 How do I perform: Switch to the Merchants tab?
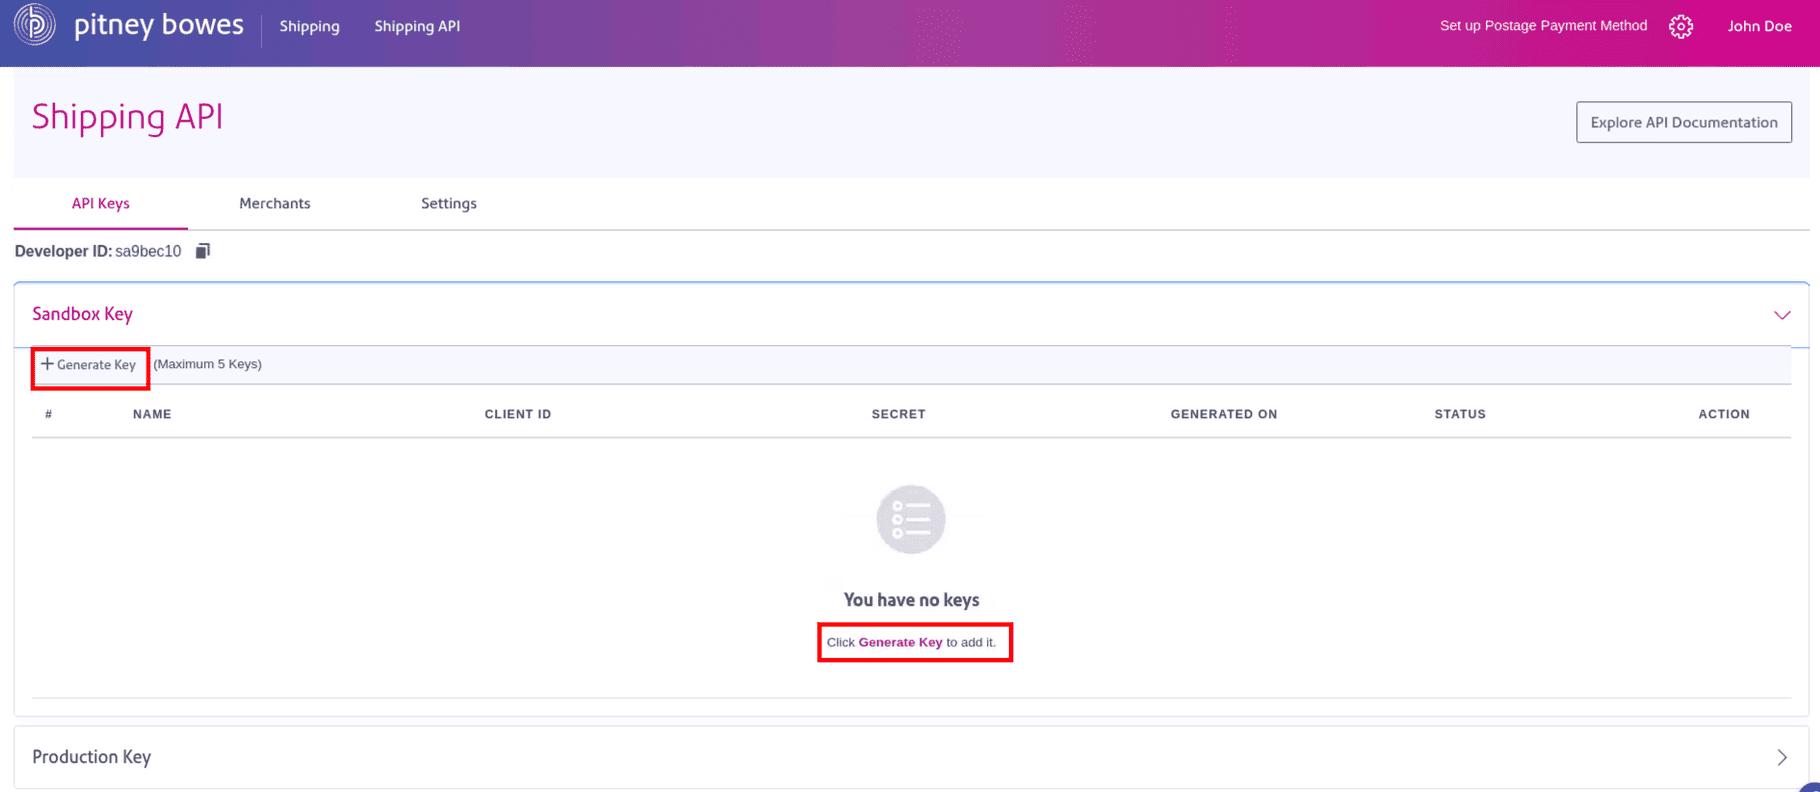pyautogui.click(x=275, y=203)
